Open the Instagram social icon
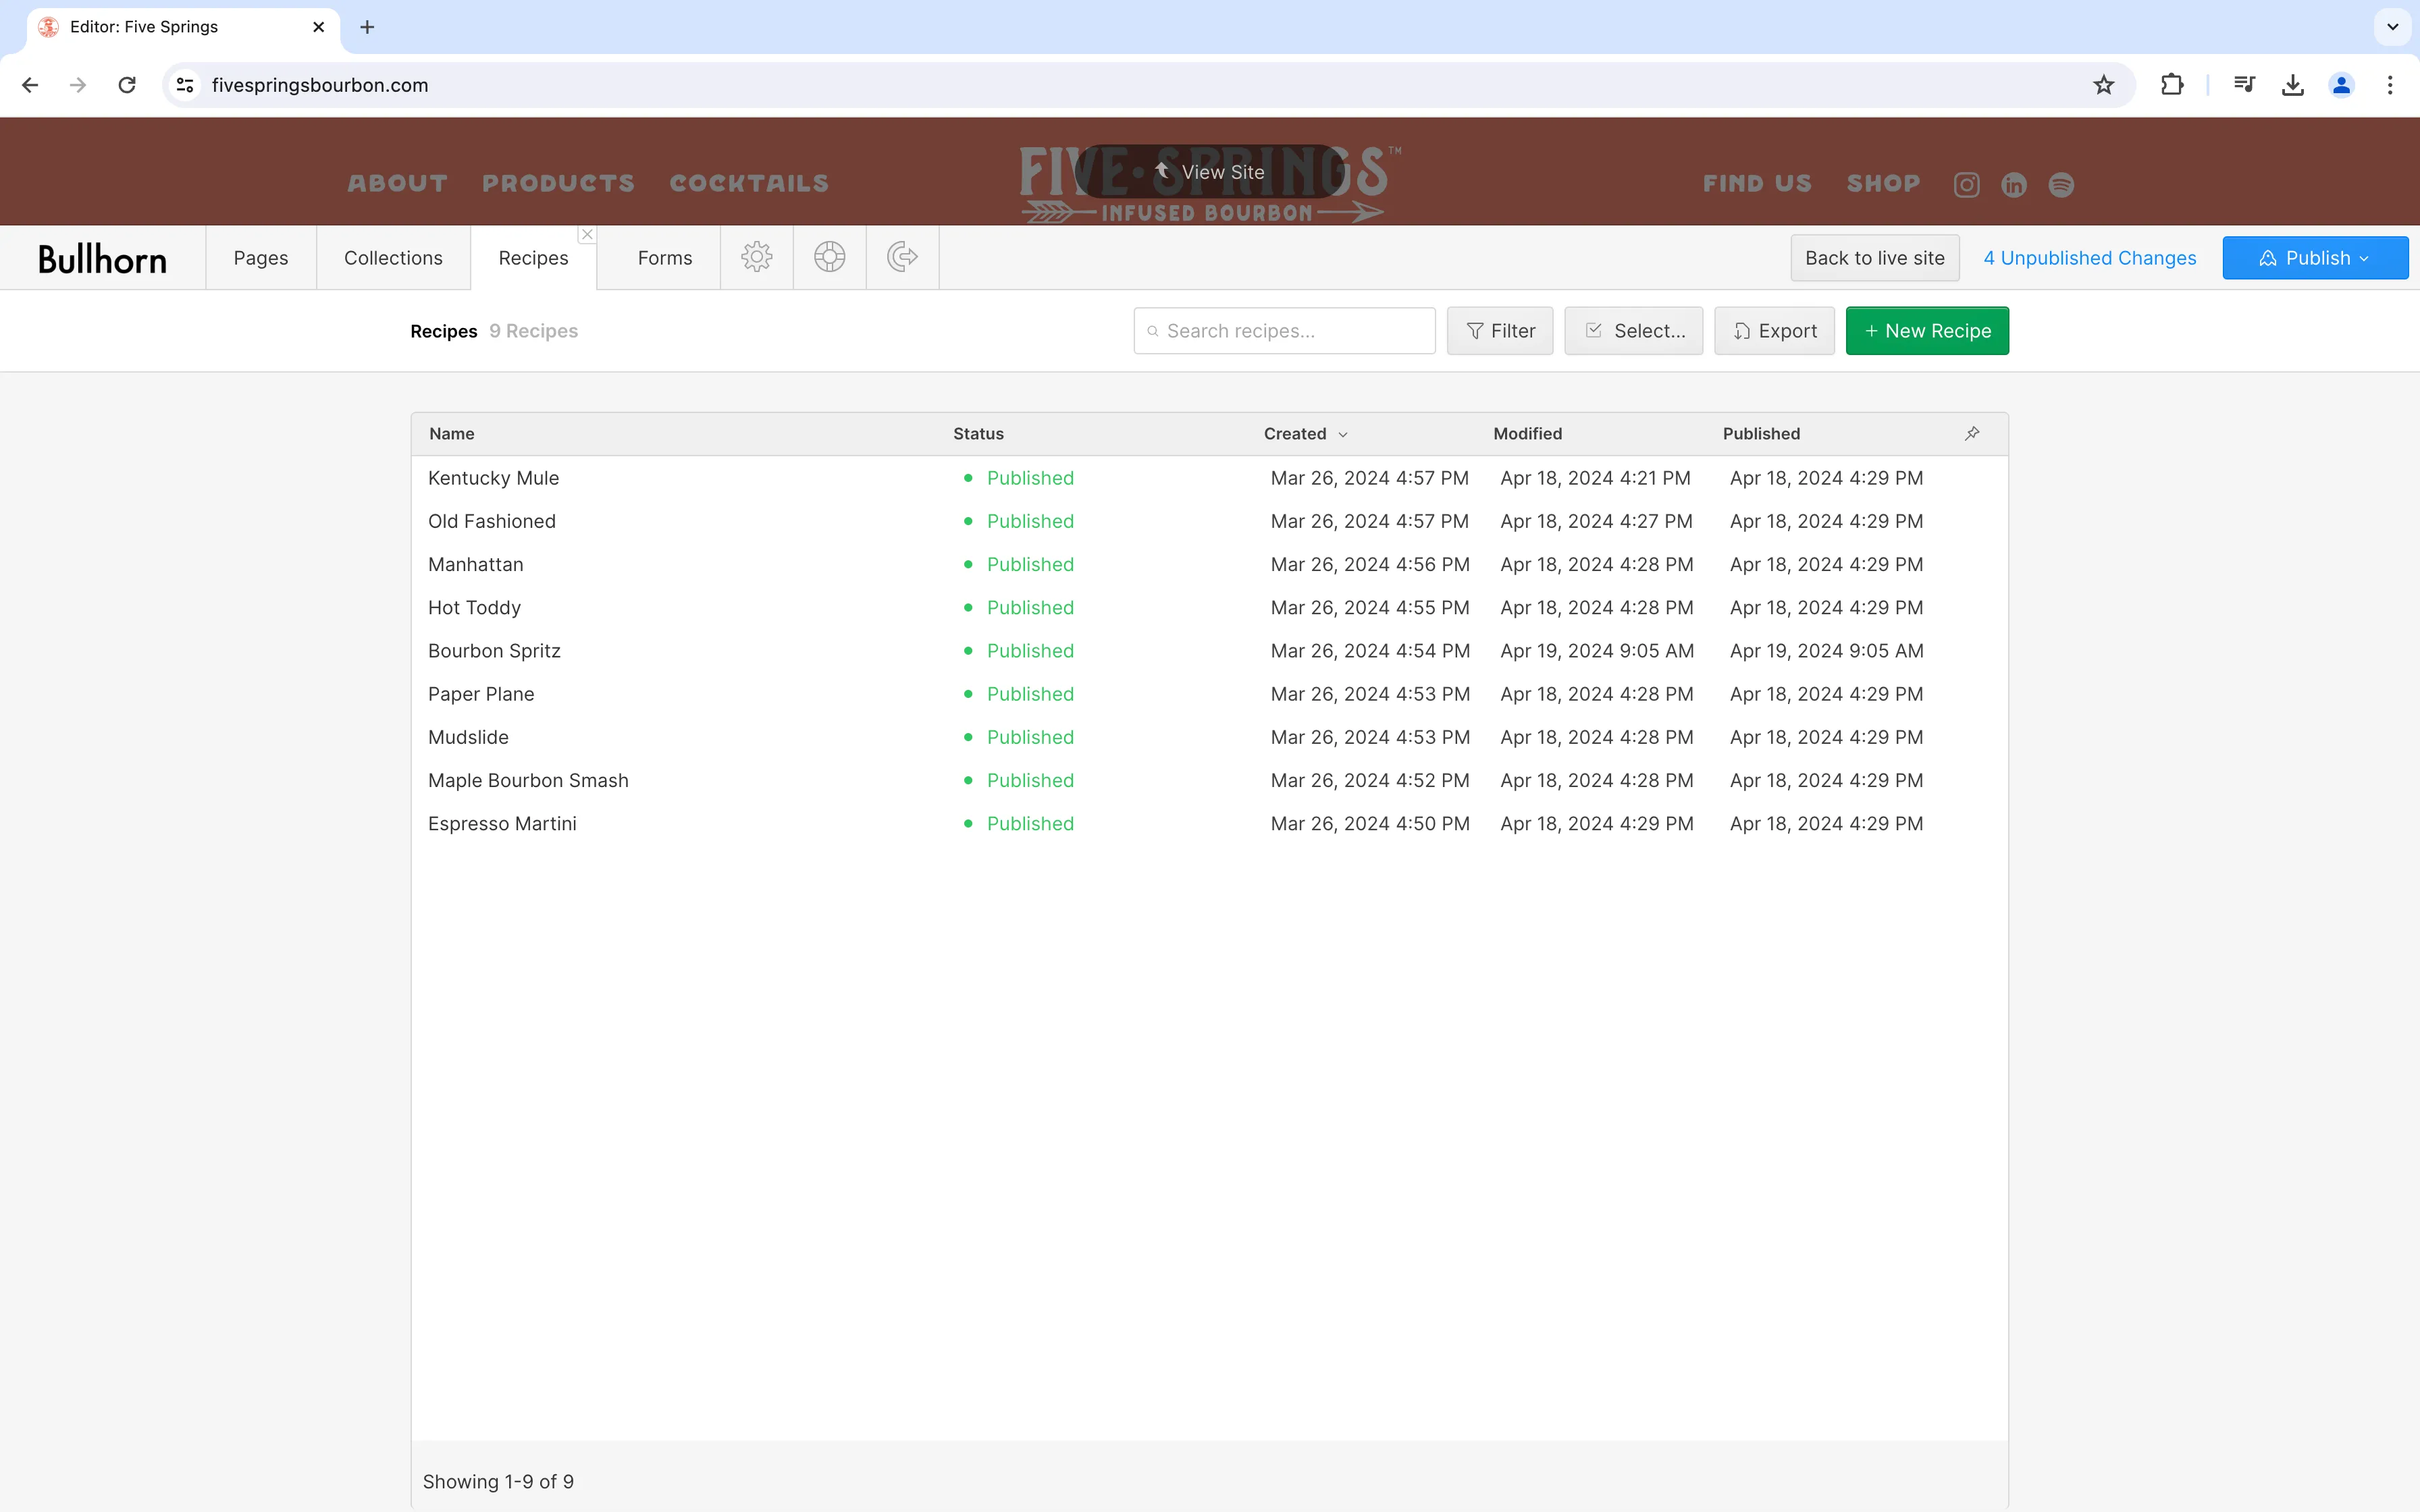This screenshot has width=2420, height=1512. click(x=1965, y=184)
